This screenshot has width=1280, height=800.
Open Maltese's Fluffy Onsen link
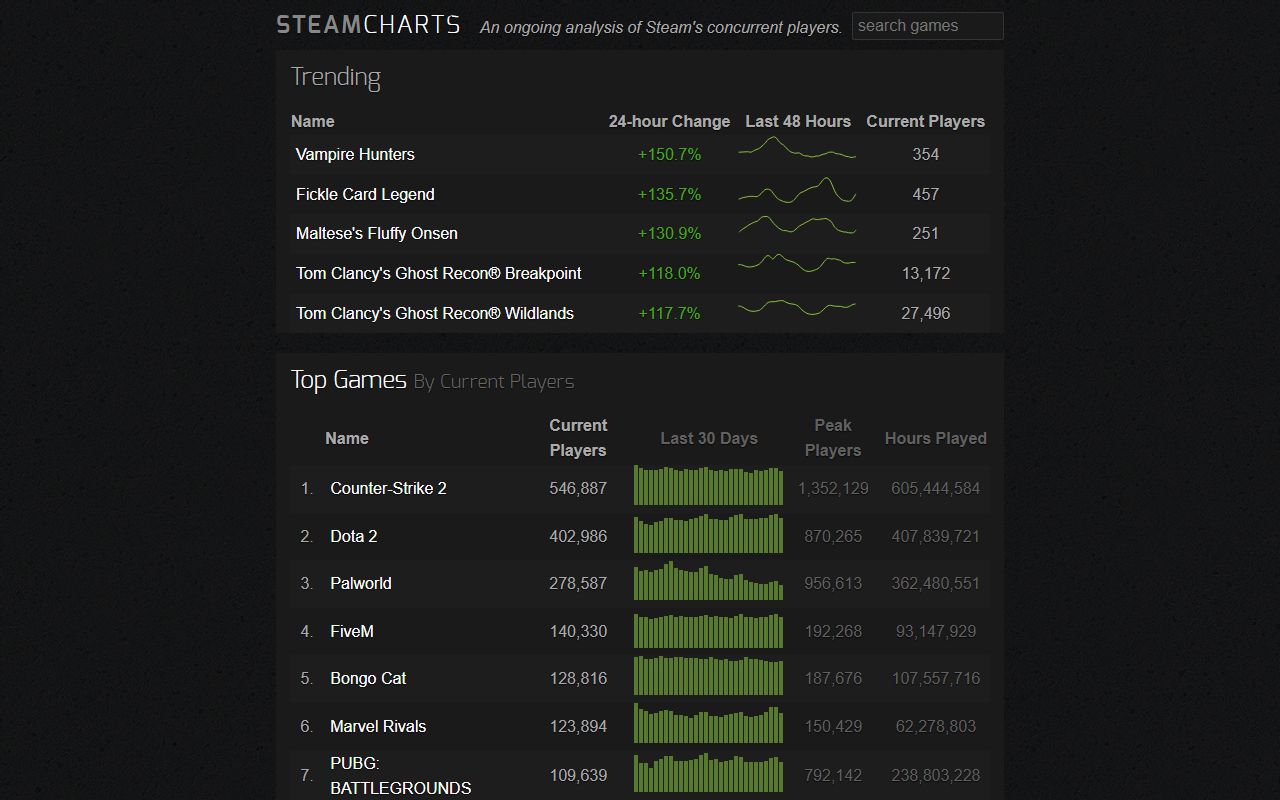tap(377, 233)
